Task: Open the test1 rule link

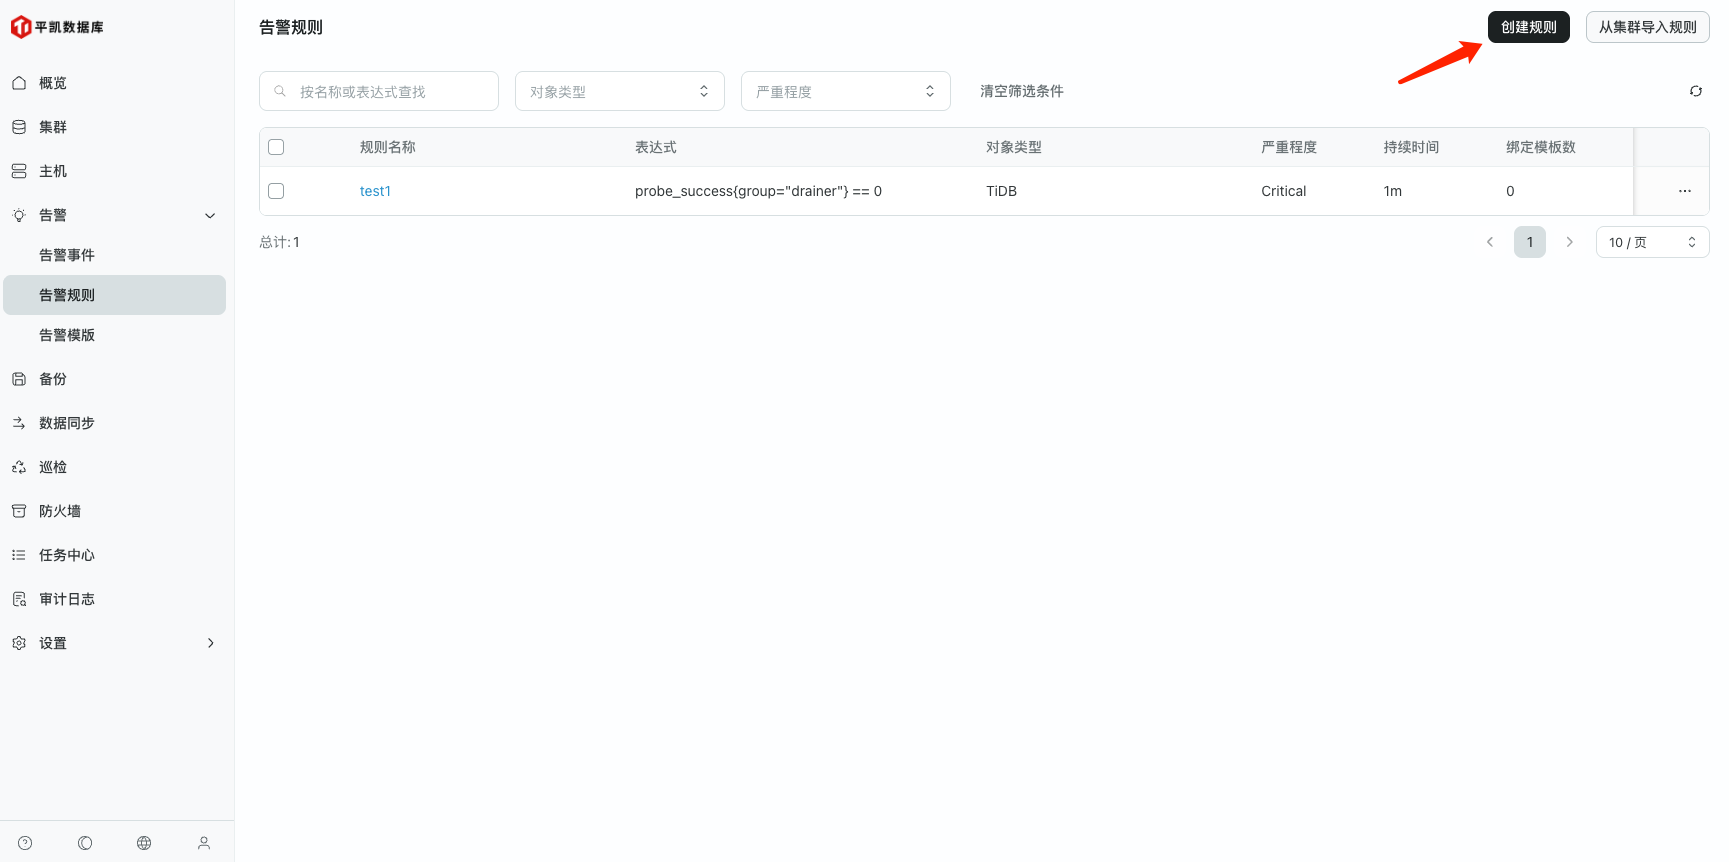Action: pos(375,191)
